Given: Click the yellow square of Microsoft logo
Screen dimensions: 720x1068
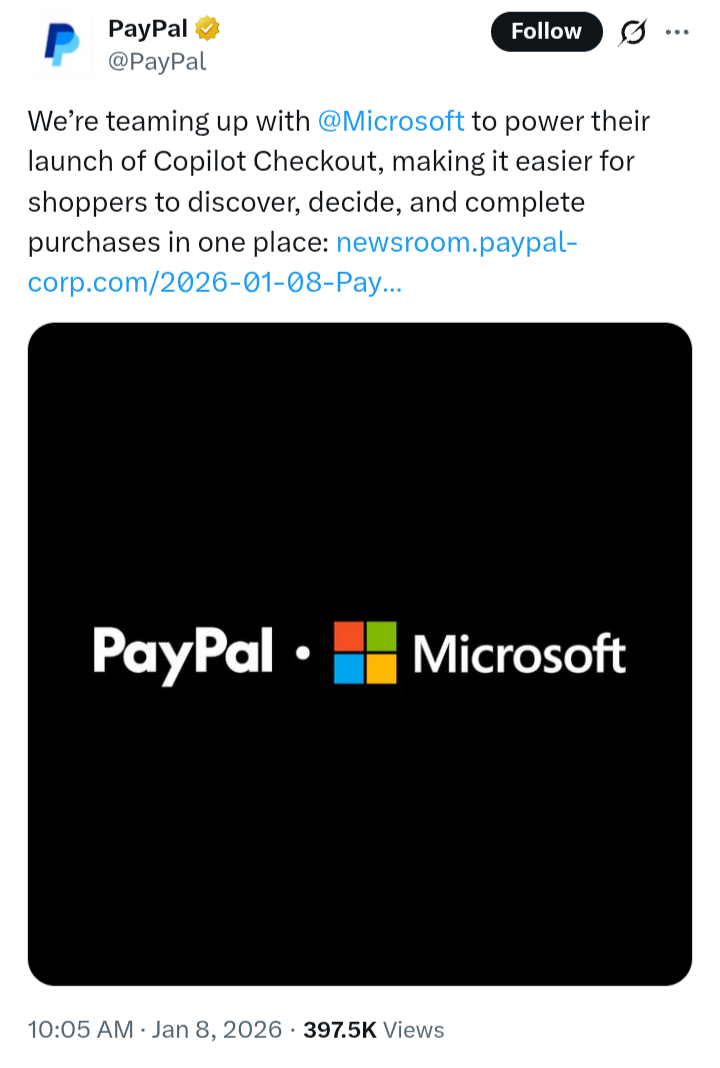Looking at the screenshot, I should tap(381, 669).
